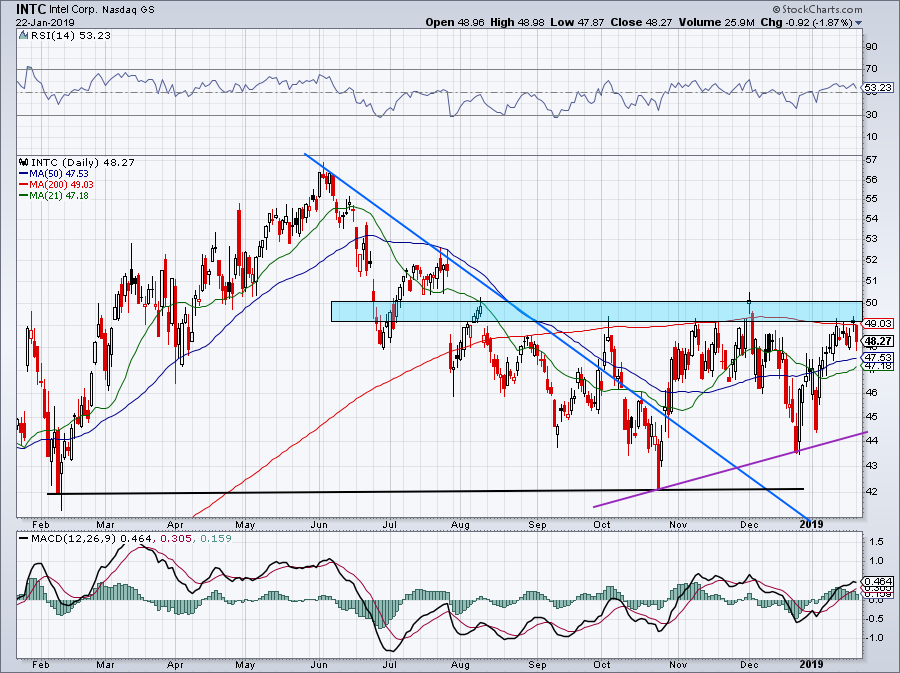Click the RSI(14) legend icon

tap(23, 36)
